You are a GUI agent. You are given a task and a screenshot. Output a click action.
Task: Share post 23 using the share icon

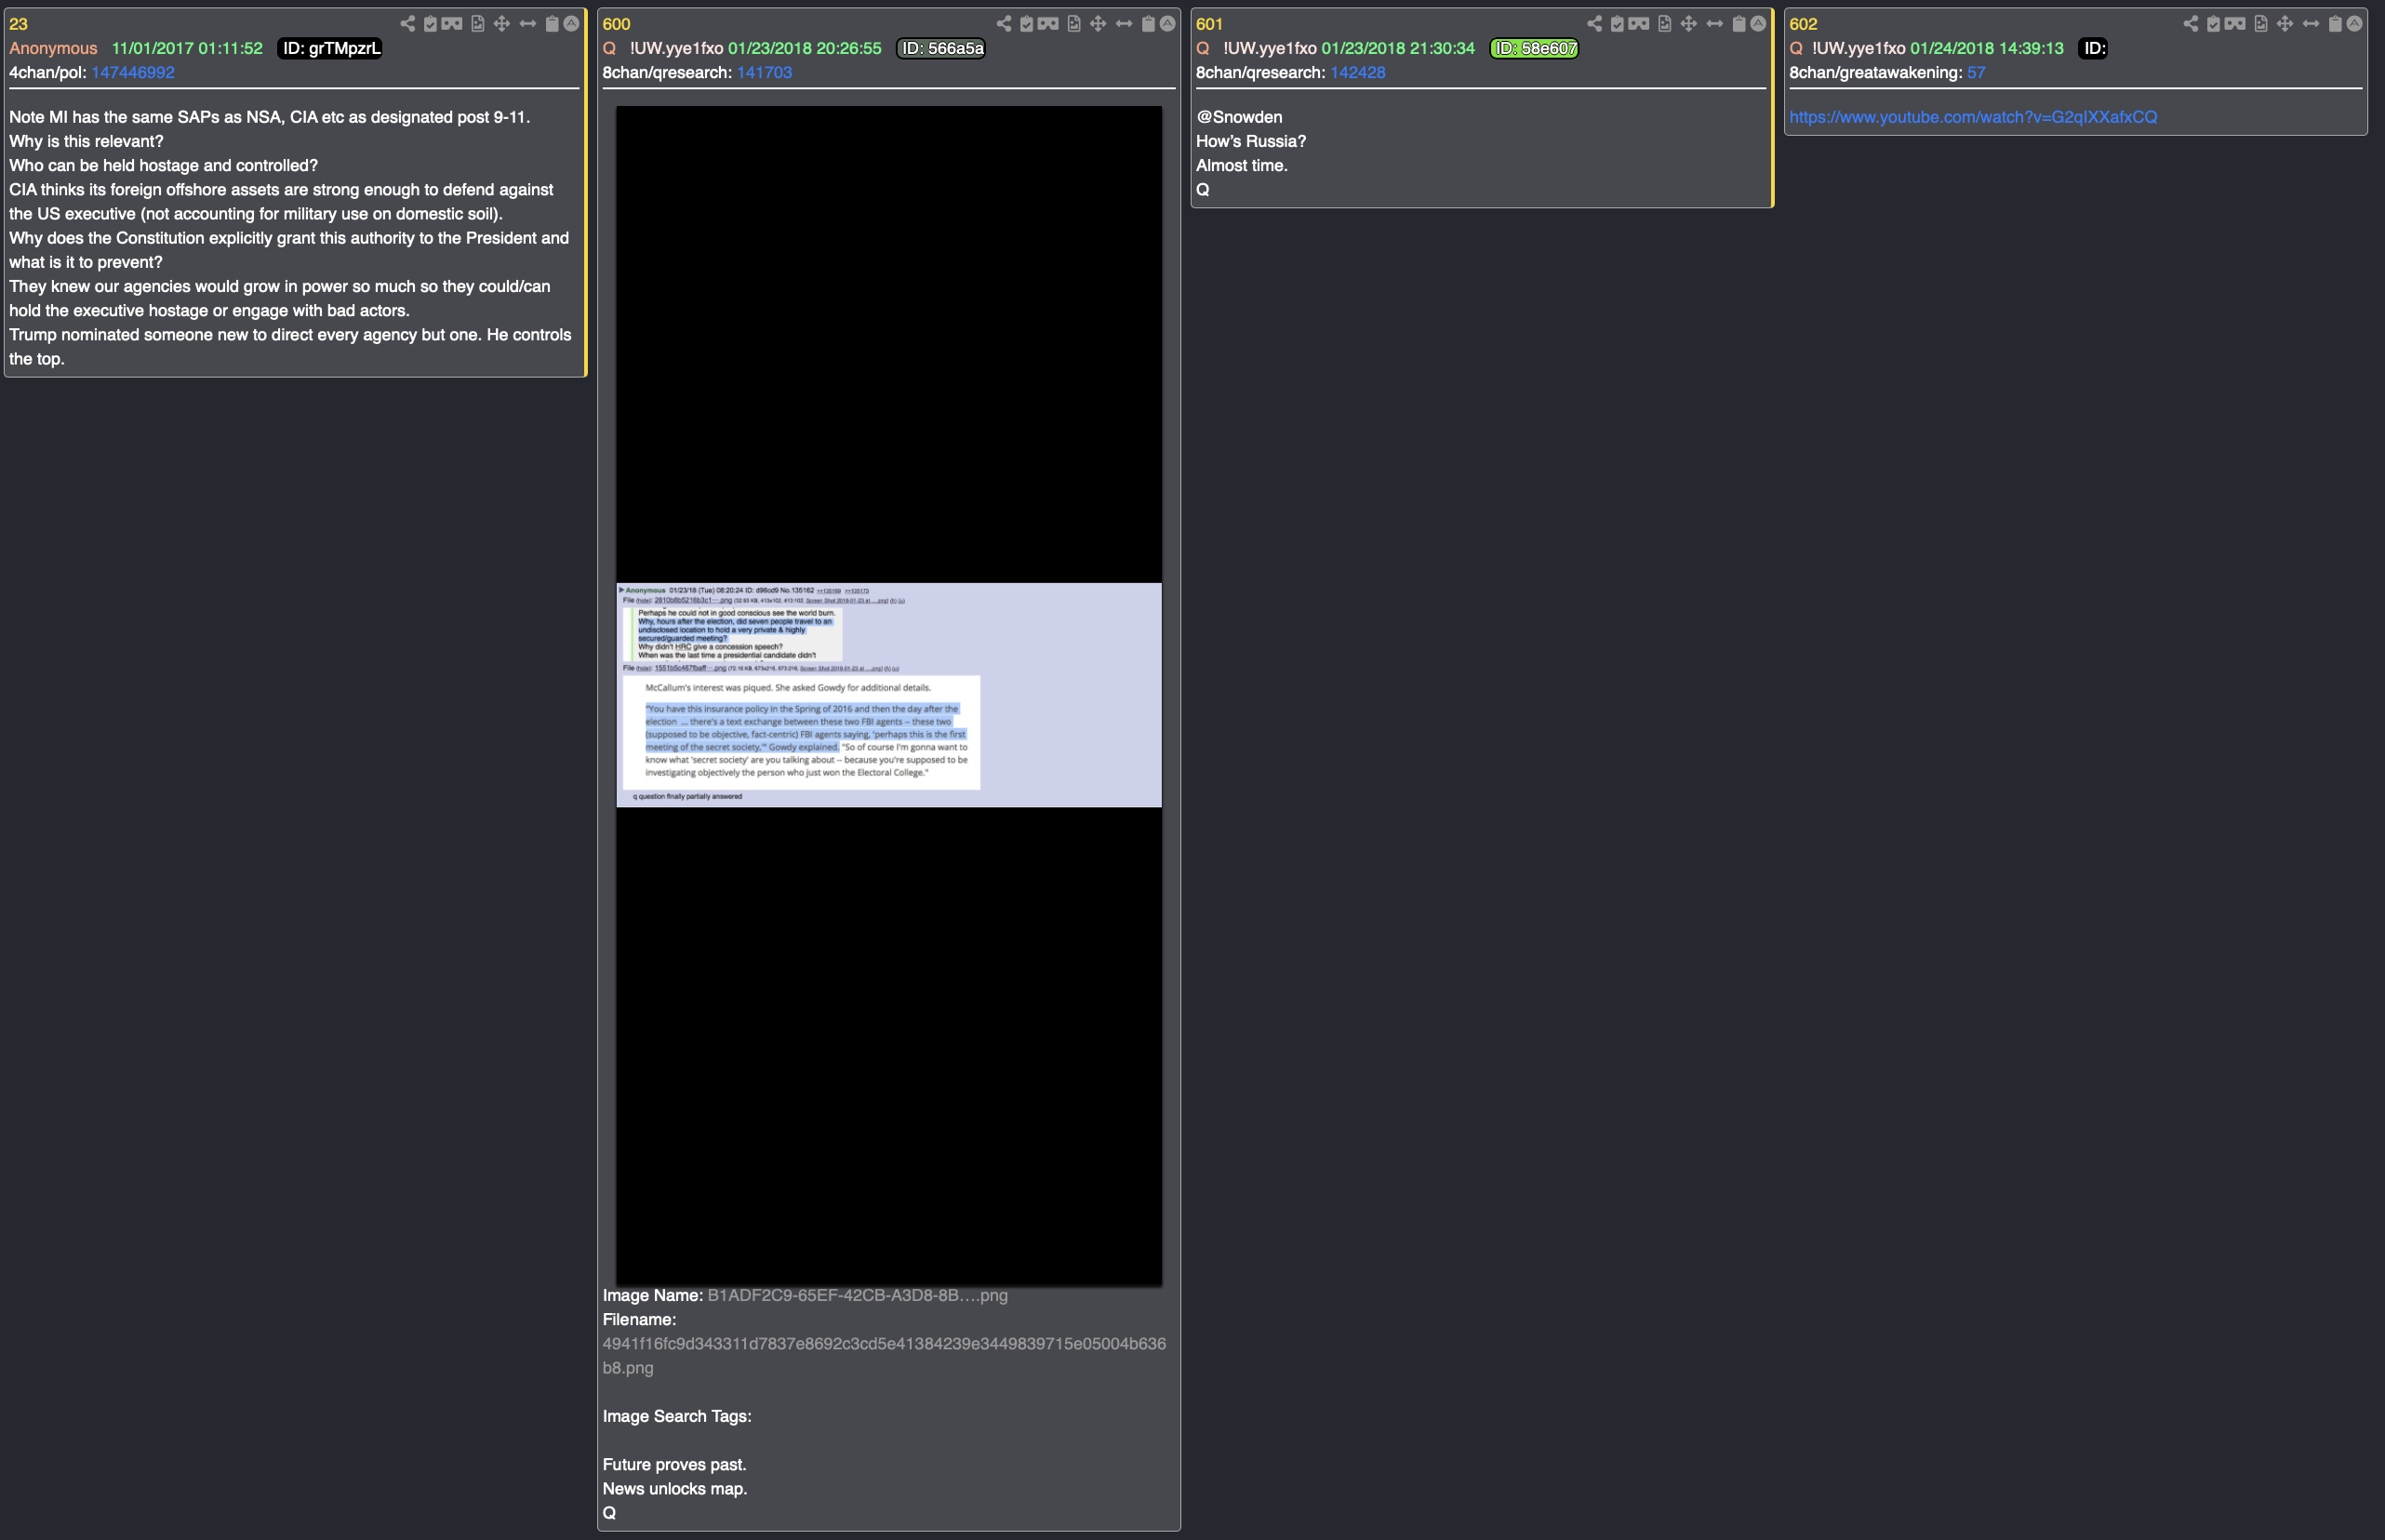tap(407, 23)
